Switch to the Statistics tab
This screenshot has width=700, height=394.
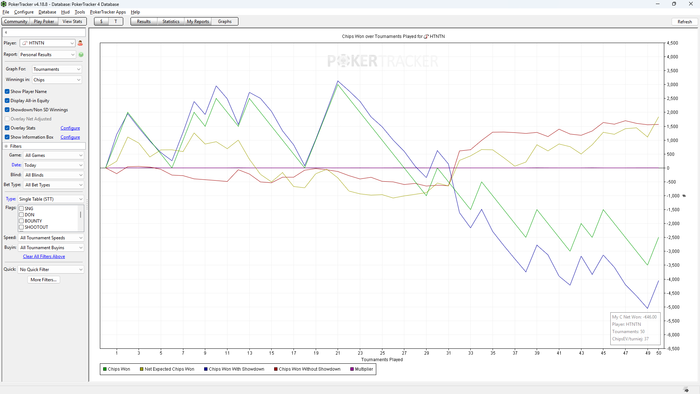(171, 21)
